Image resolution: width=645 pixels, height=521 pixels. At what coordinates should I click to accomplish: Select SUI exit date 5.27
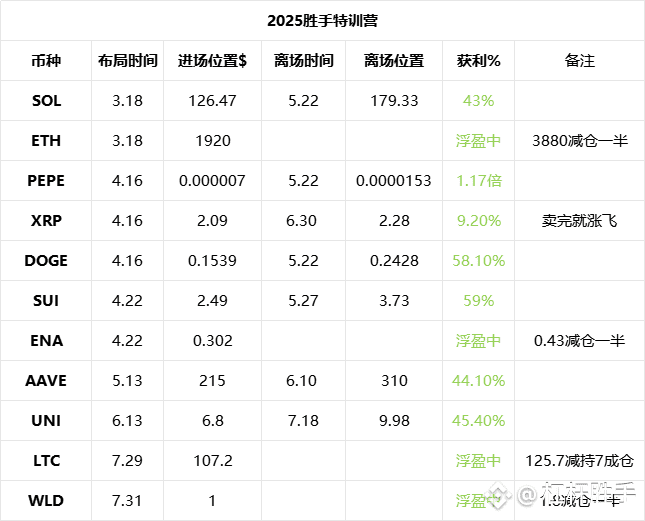[x=304, y=301]
